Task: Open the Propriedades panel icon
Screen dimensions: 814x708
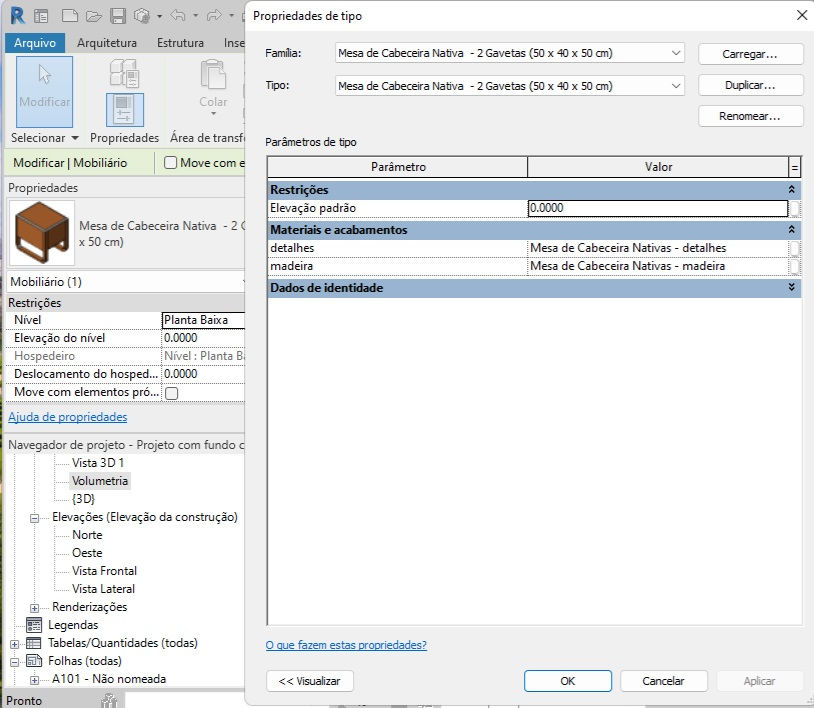Action: [x=125, y=110]
